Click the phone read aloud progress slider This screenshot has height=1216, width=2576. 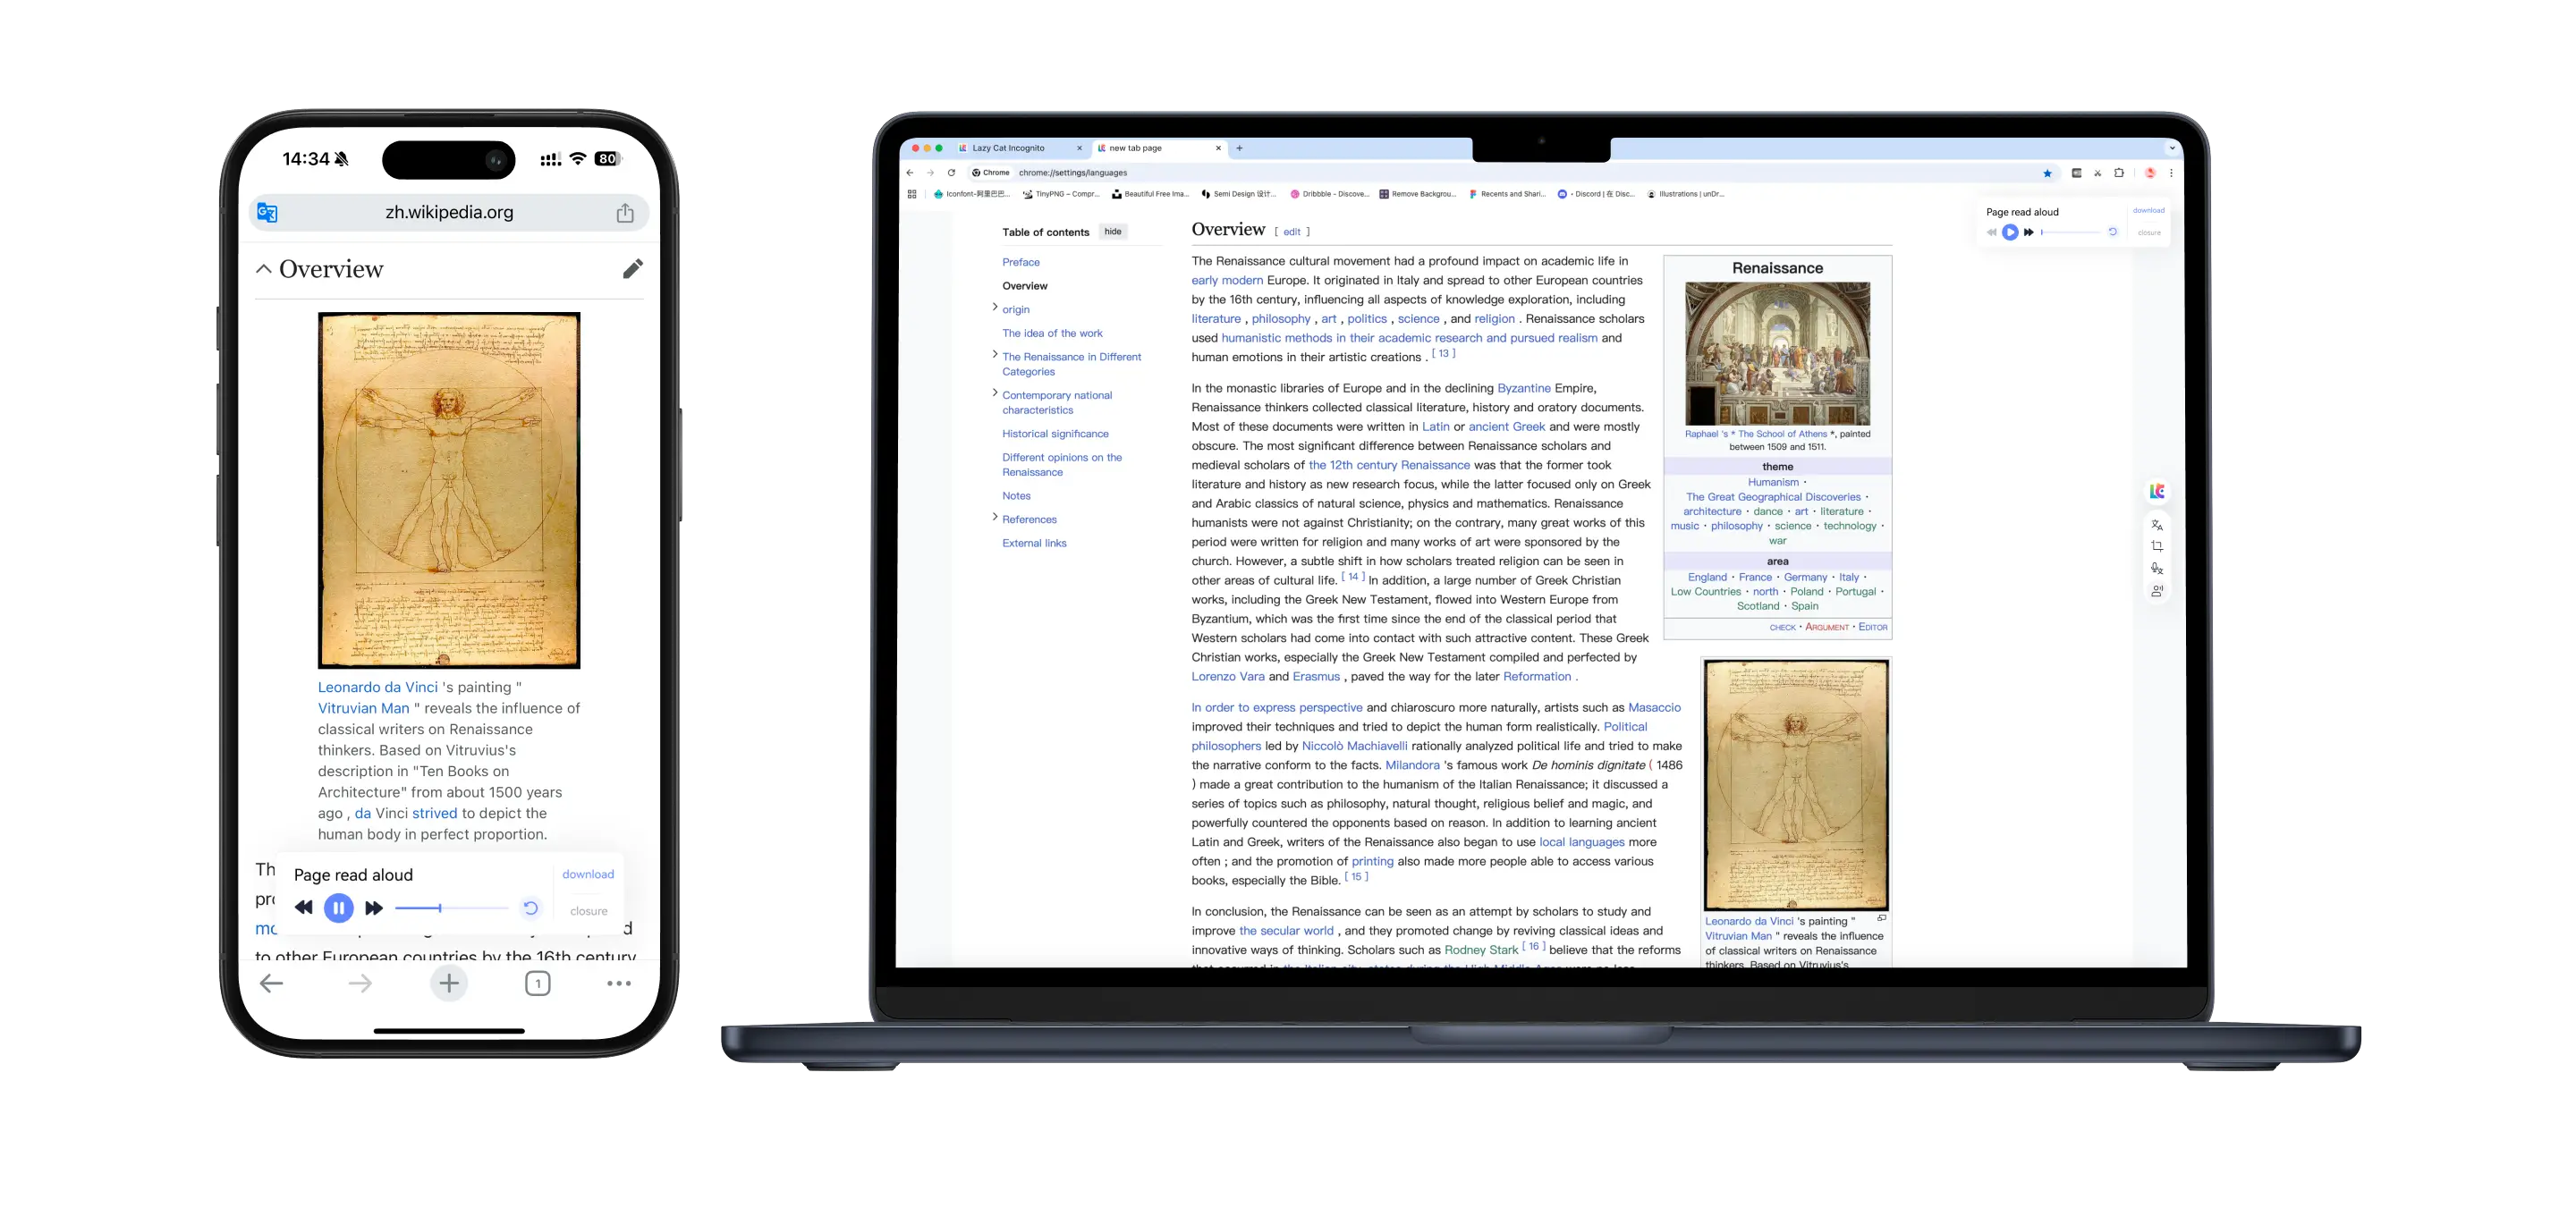pyautogui.click(x=452, y=908)
